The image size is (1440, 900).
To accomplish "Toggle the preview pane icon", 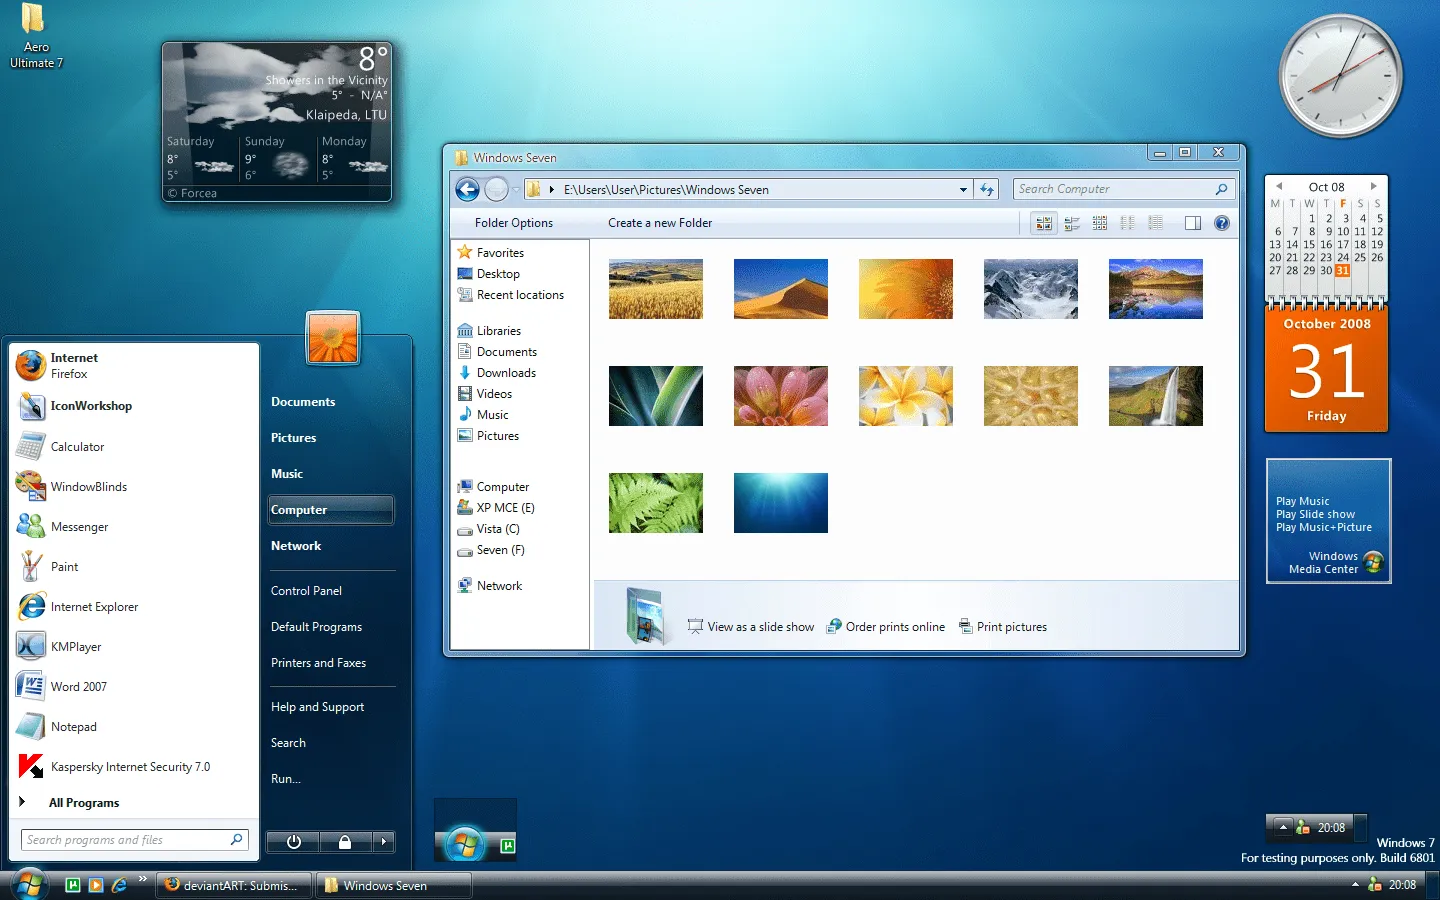I will coord(1193,223).
